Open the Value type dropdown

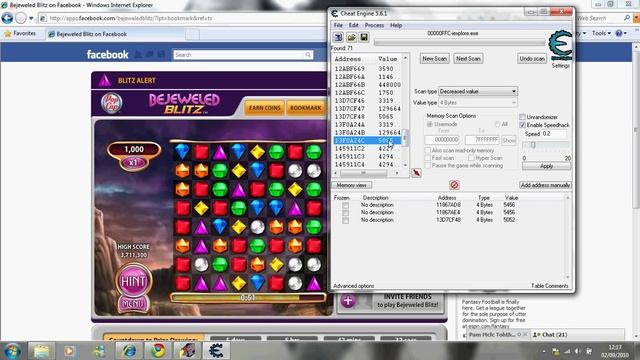point(478,102)
